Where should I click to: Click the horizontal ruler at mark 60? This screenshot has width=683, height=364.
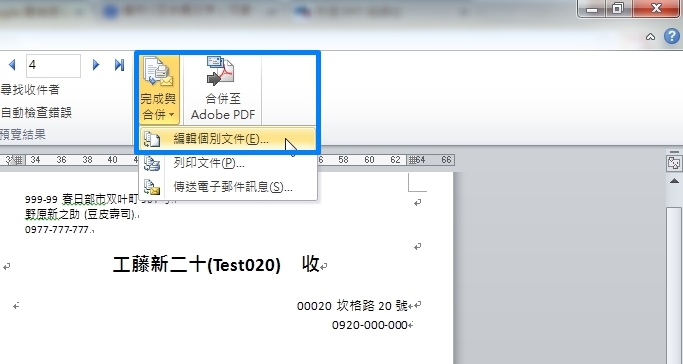pyautogui.click(x=369, y=160)
